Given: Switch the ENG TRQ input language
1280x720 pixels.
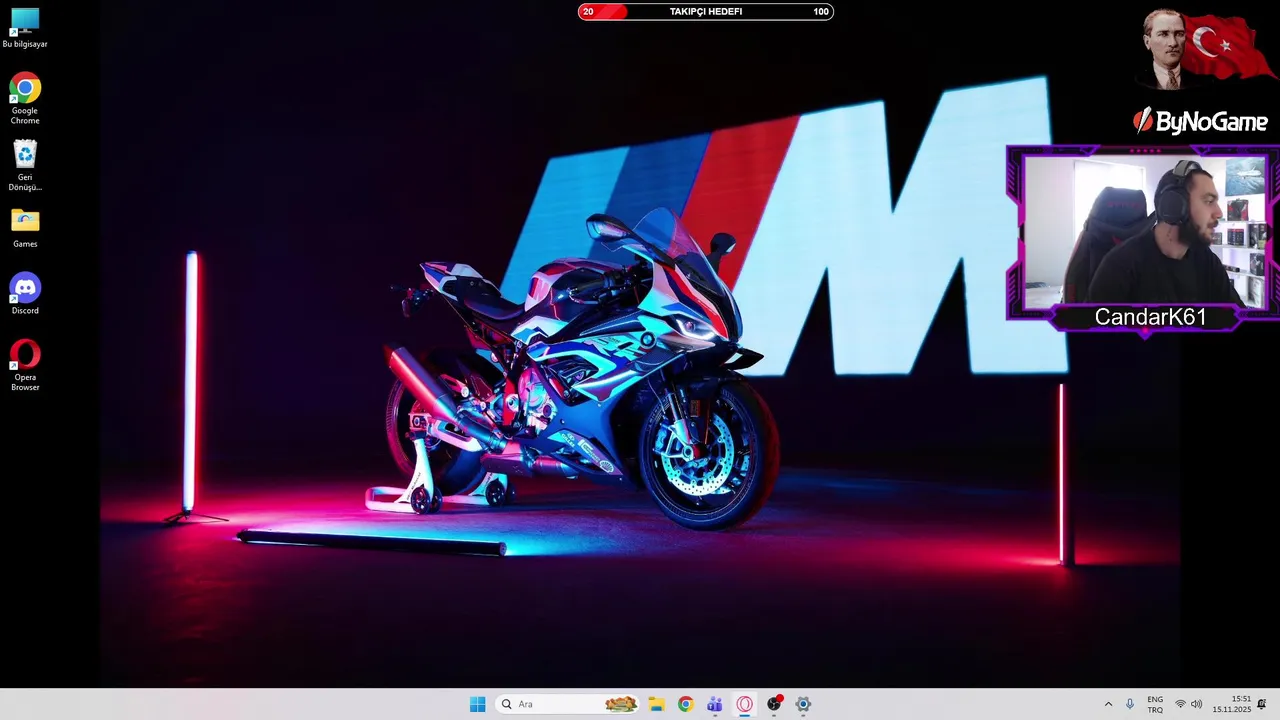Looking at the screenshot, I should coord(1155,704).
